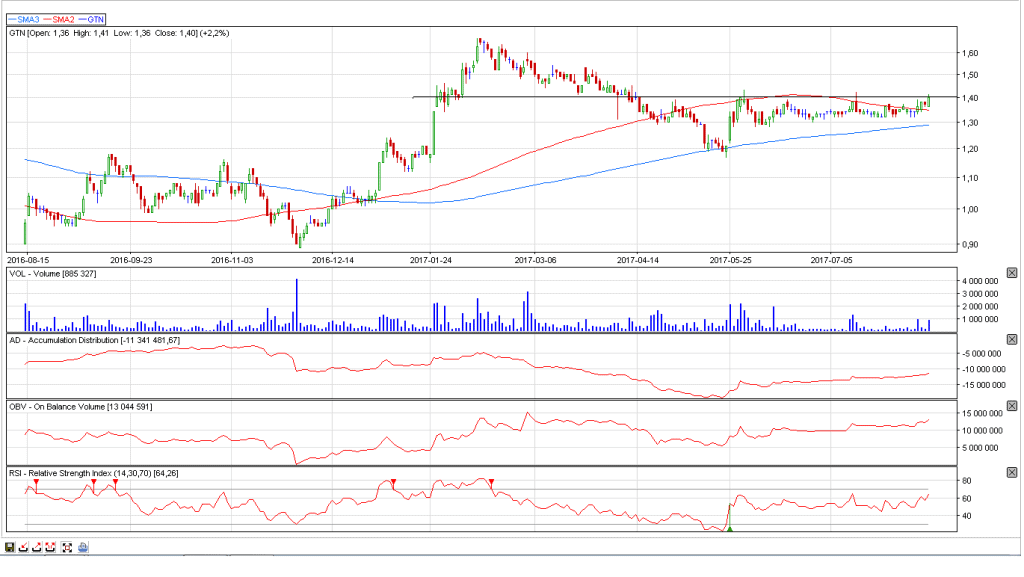Click the GTN open-high-low-close header text

point(119,33)
